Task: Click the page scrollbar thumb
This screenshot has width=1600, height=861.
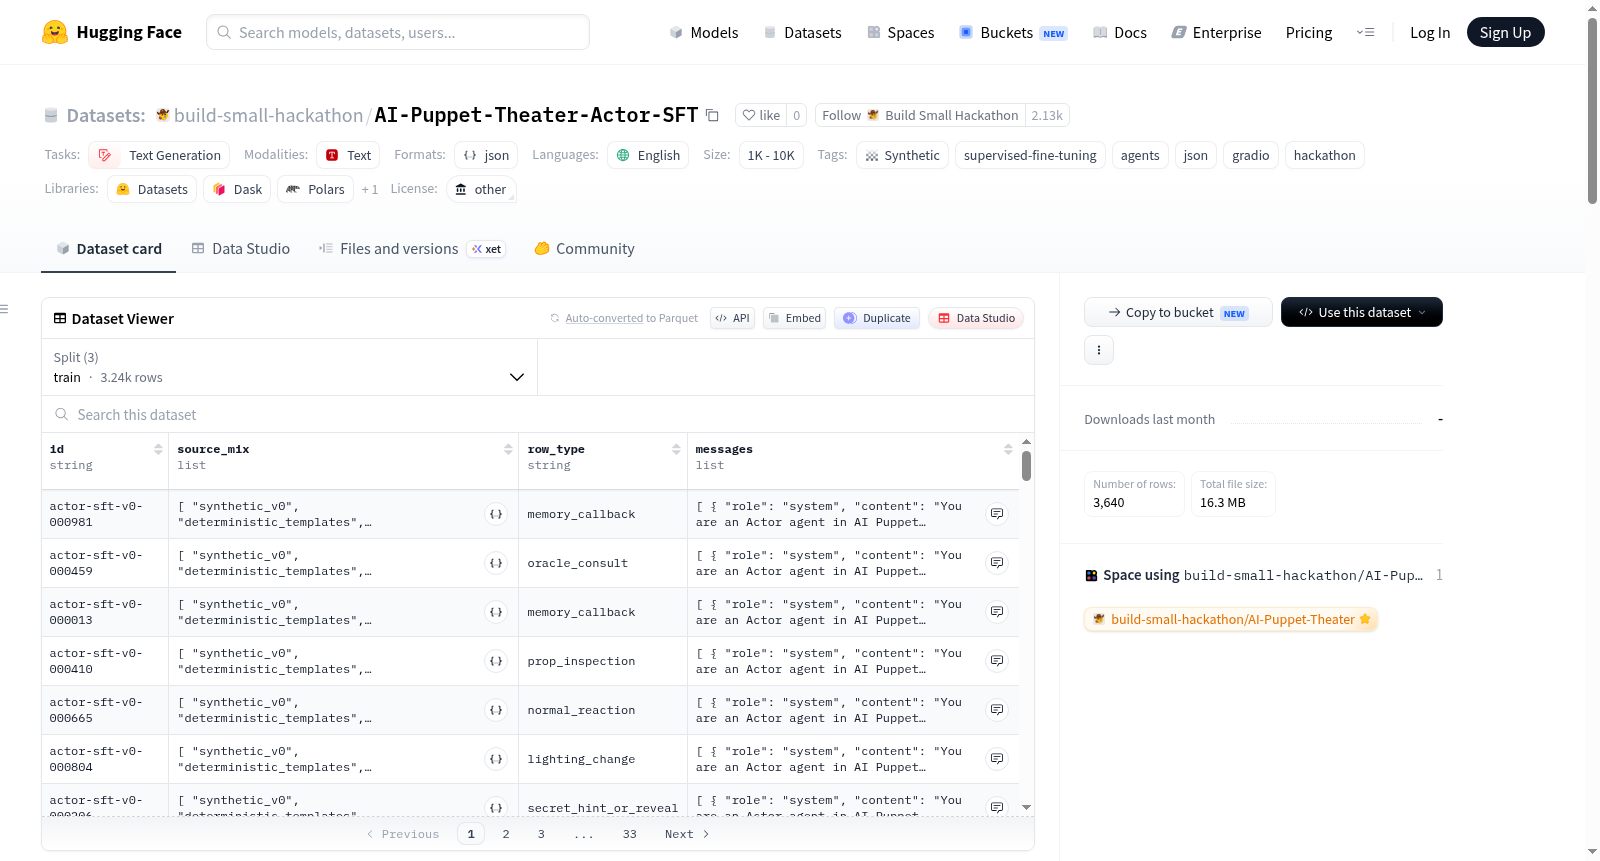Action: pos(1592,110)
